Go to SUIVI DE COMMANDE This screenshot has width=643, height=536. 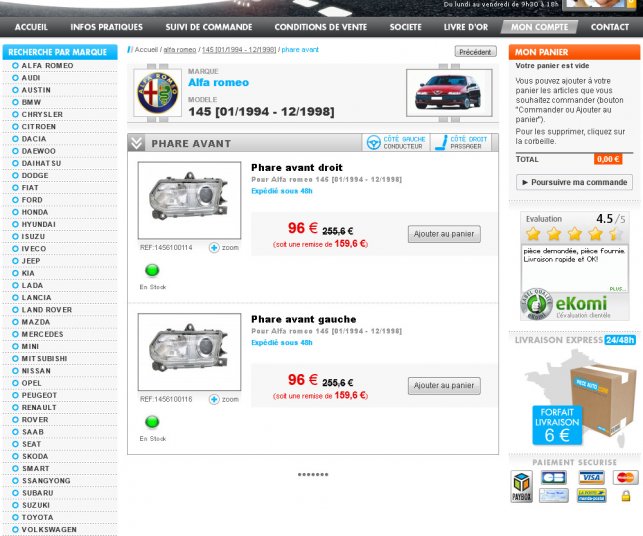(x=209, y=27)
